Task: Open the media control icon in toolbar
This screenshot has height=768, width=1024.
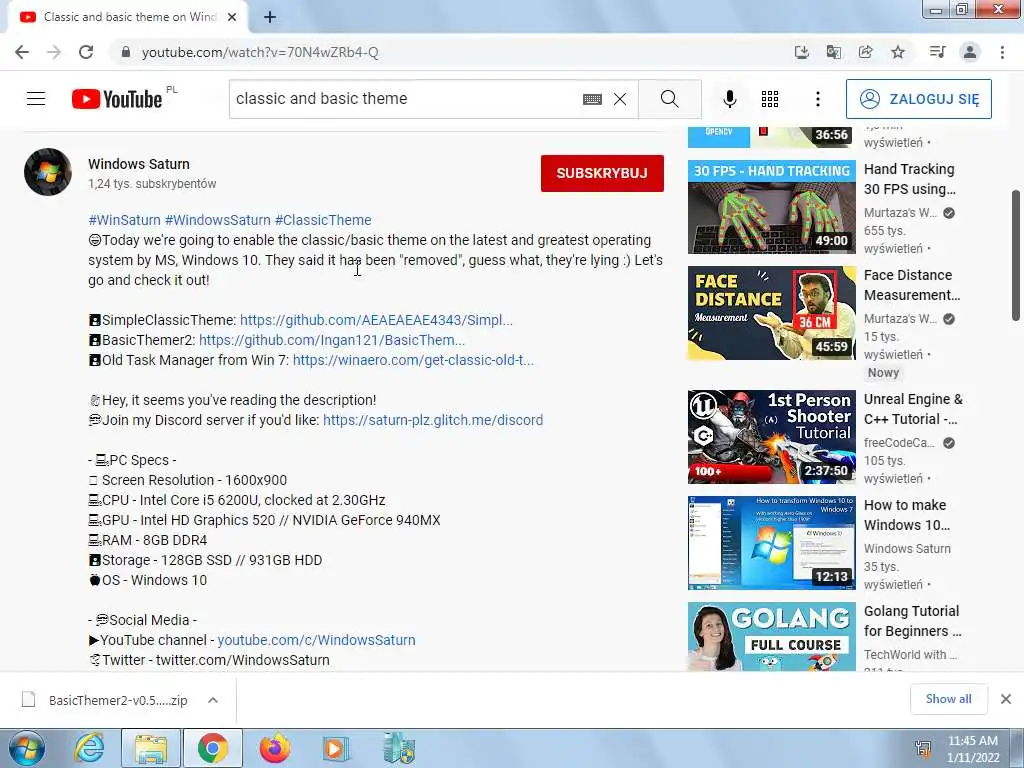Action: pyautogui.click(x=937, y=52)
